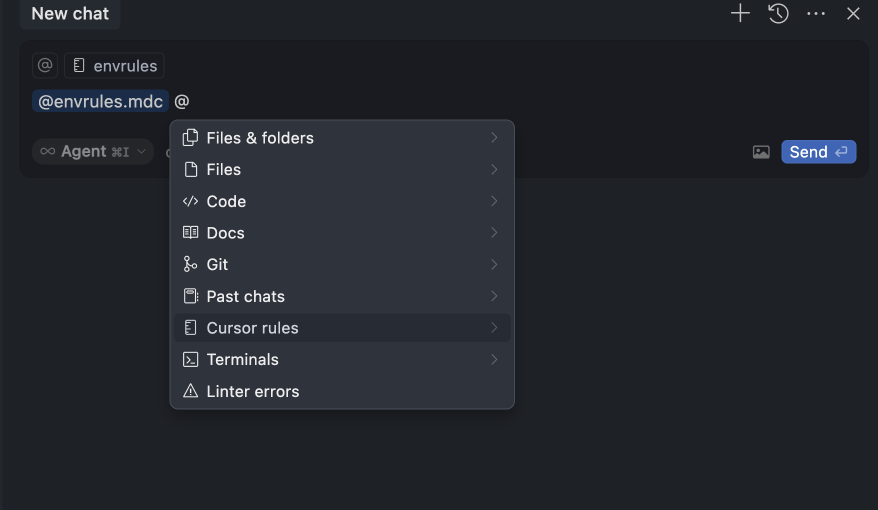The image size is (878, 510).
Task: Expand the Past chats submenu chevron
Action: tap(494, 296)
